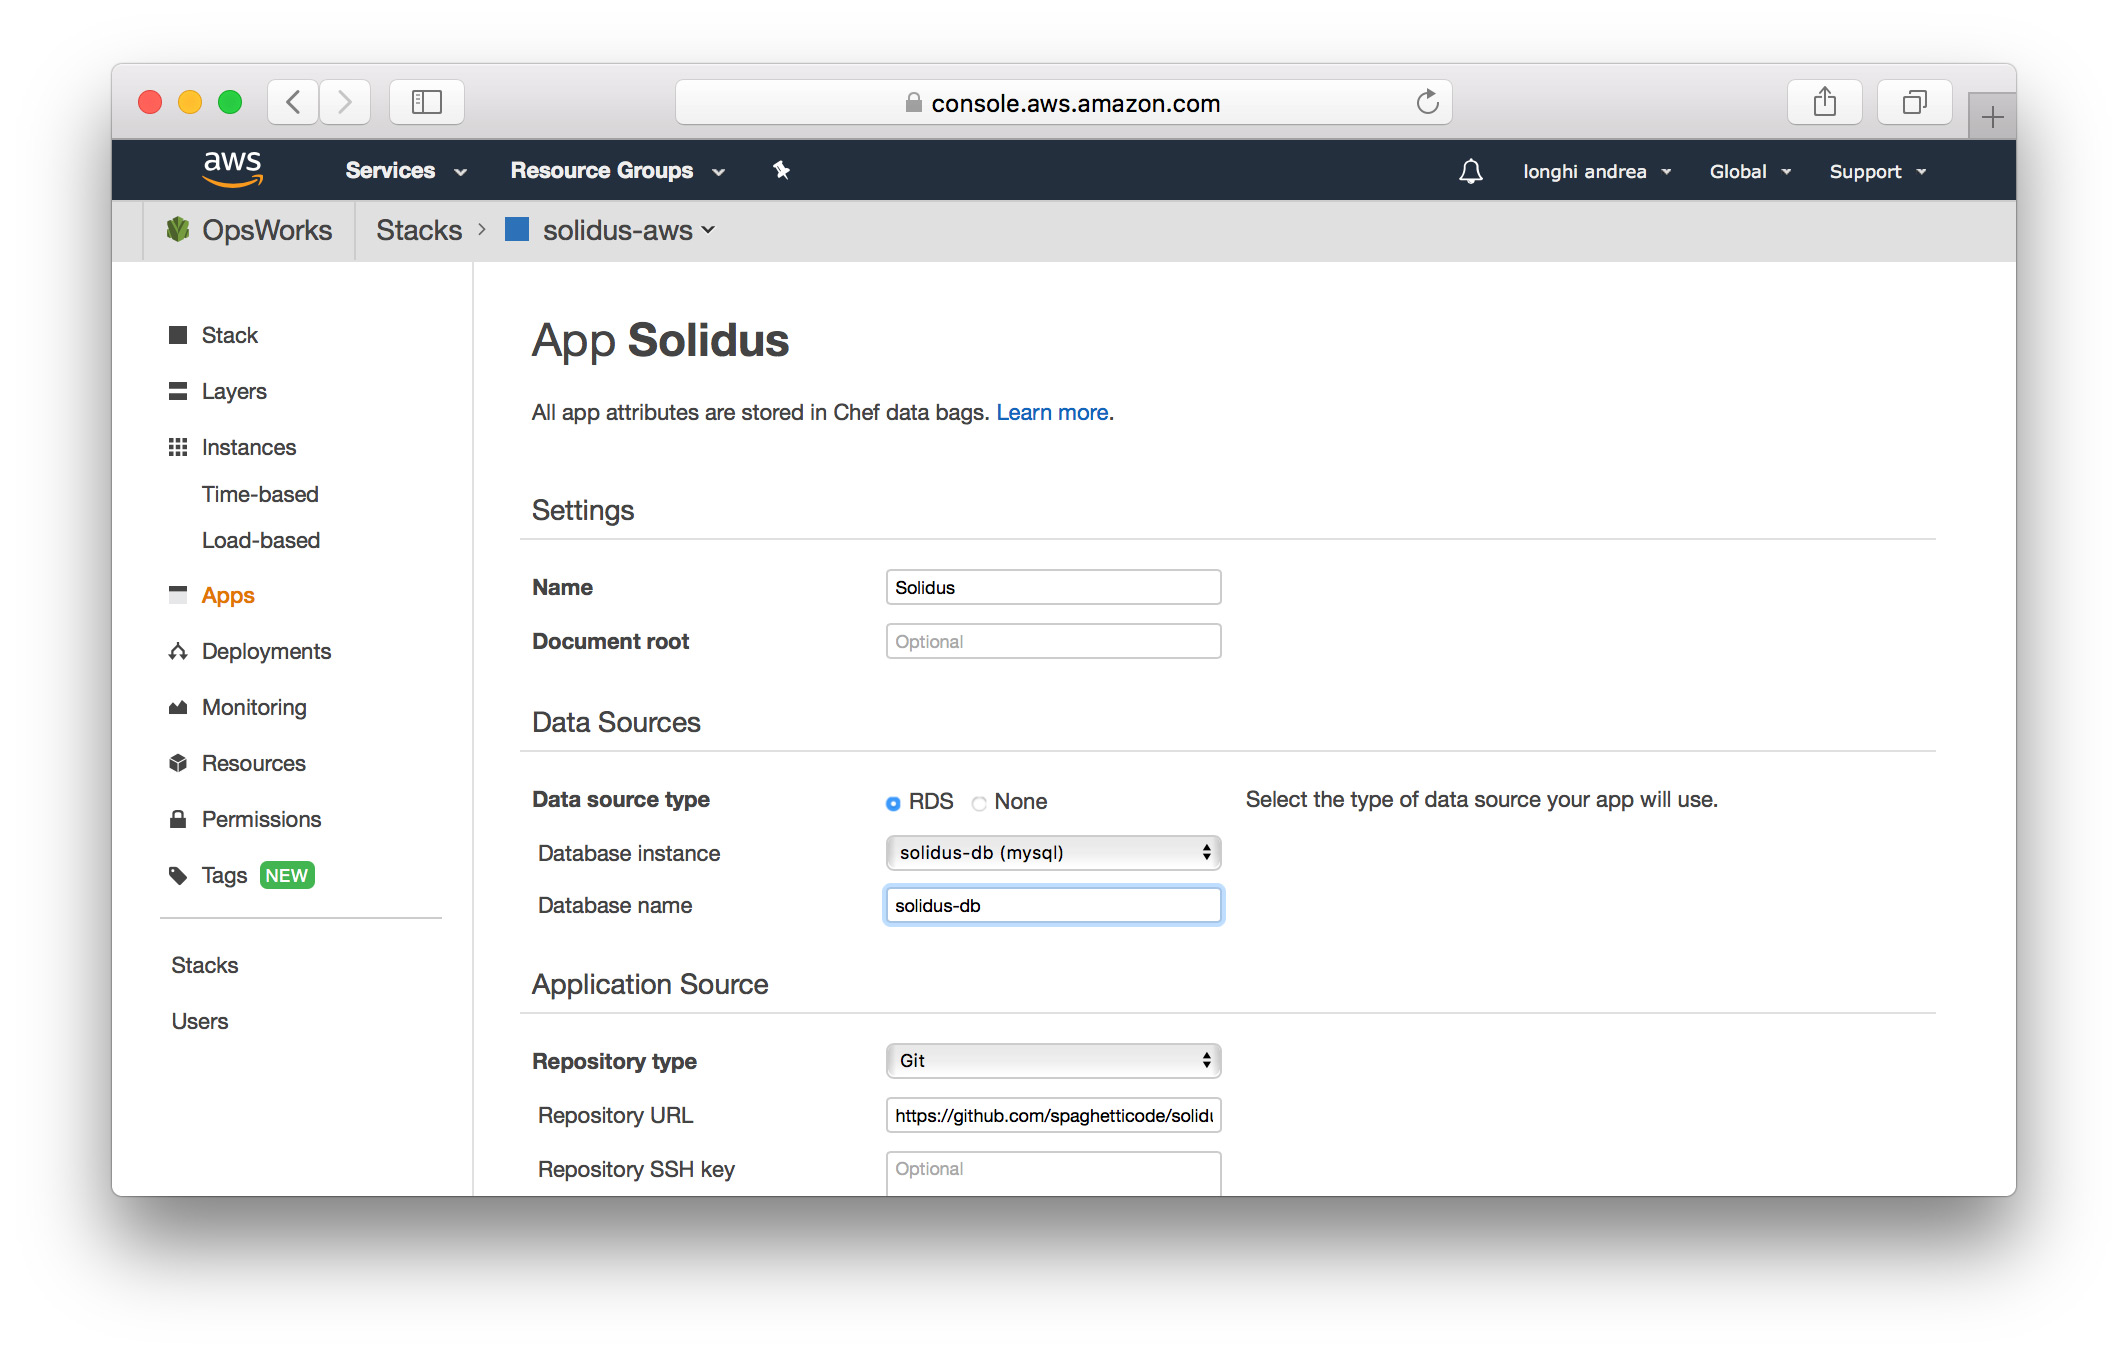Screen dimensions: 2128x1356
Task: Expand the solidus-aws breadcrumb dropdown
Action: tap(708, 230)
